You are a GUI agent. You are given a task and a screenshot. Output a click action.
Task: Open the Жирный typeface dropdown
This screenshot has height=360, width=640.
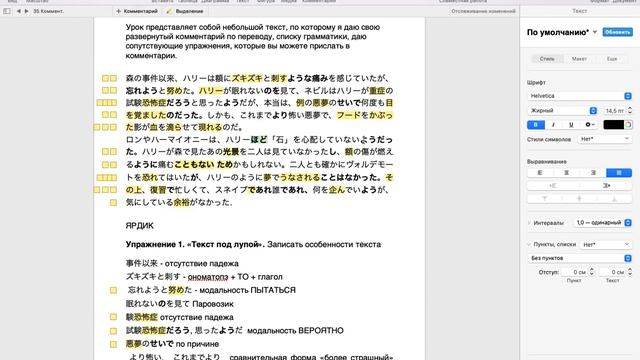point(562,111)
